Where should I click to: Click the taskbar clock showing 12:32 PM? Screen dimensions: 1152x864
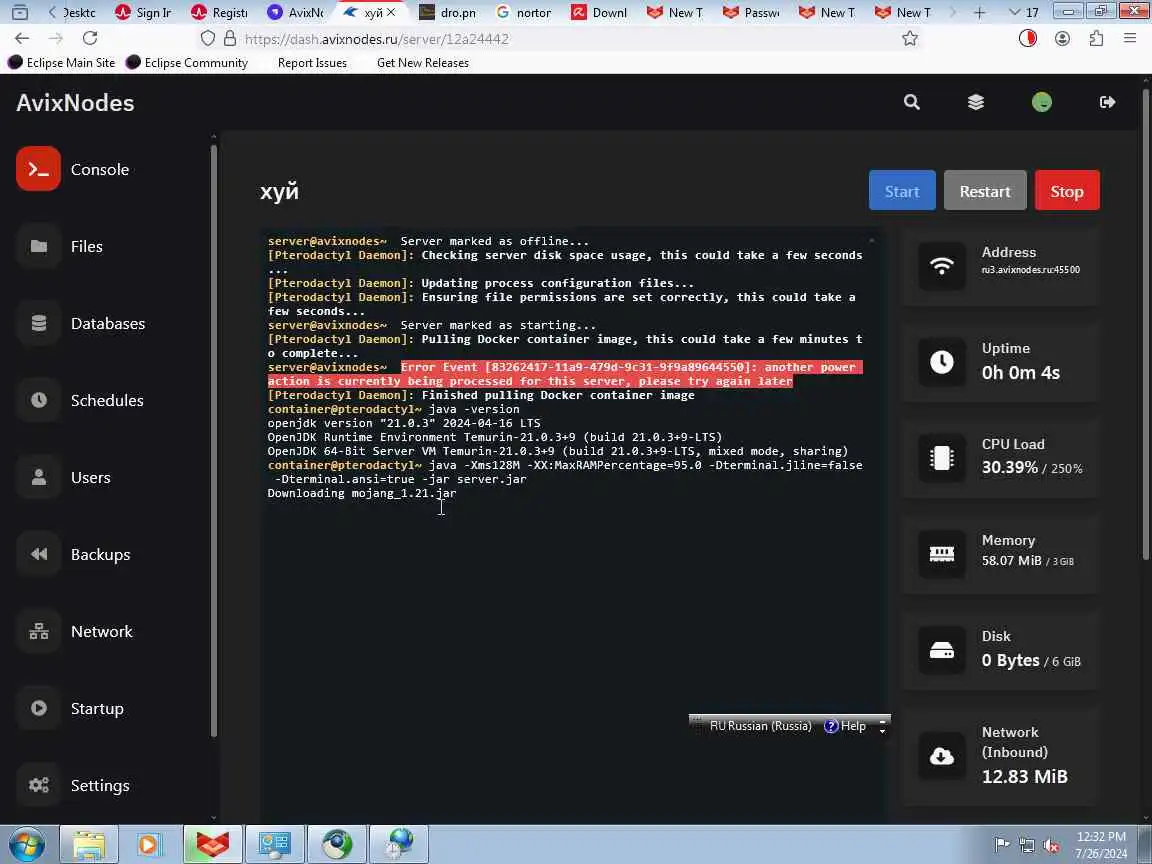tap(1101, 837)
